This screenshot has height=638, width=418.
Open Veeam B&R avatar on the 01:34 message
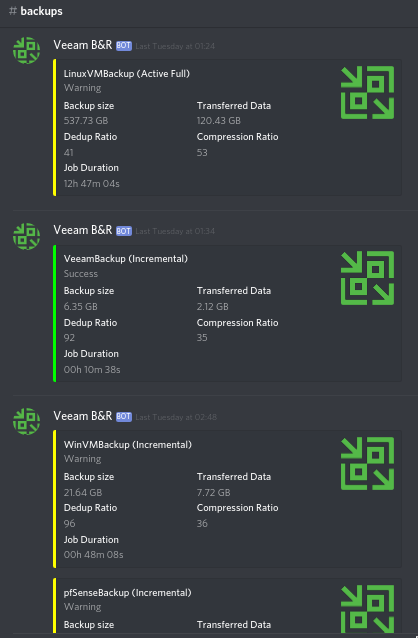(26, 236)
